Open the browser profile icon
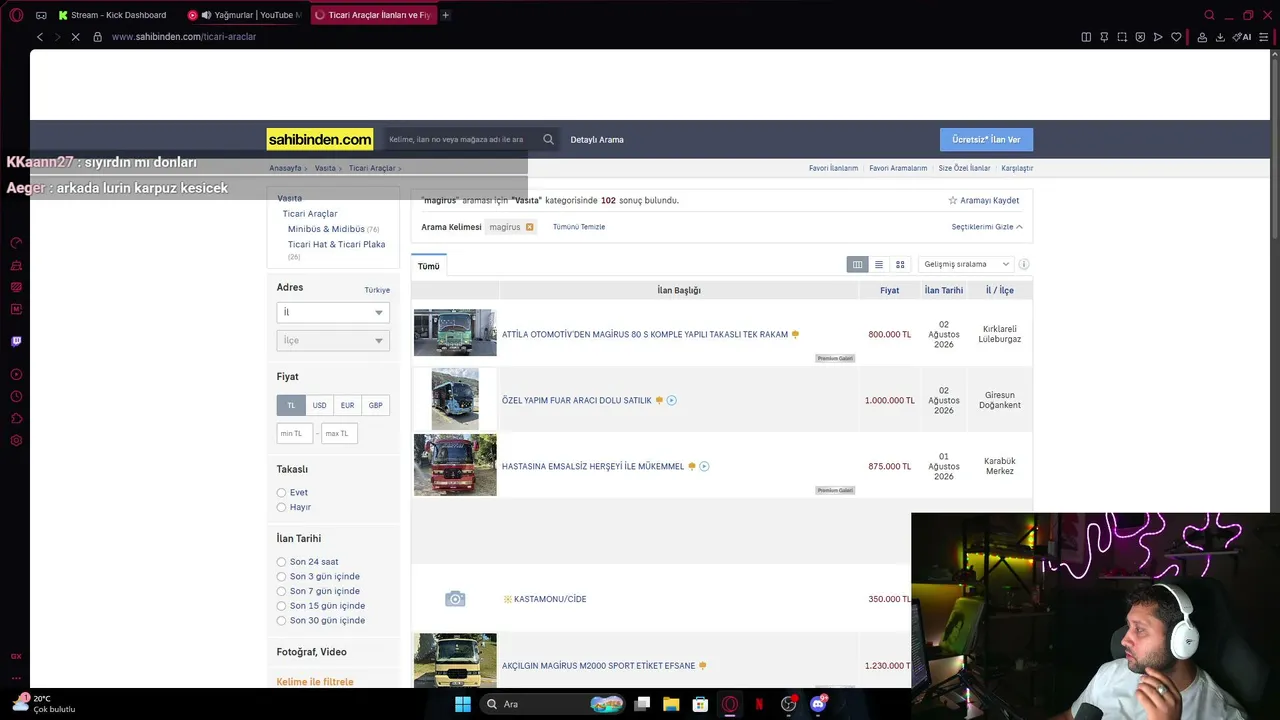 coord(1202,37)
